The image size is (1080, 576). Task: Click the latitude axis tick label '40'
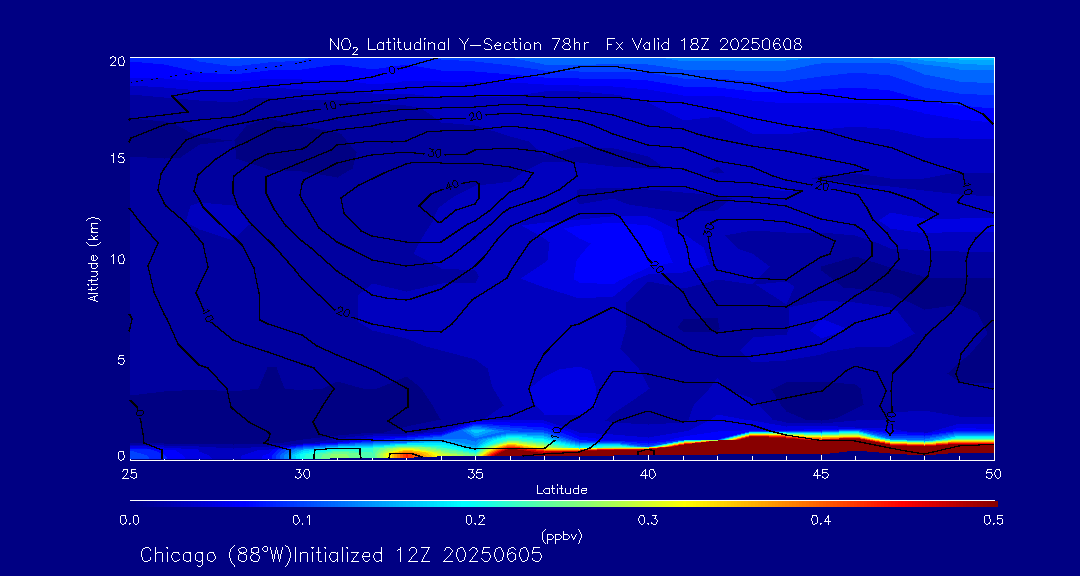647,473
